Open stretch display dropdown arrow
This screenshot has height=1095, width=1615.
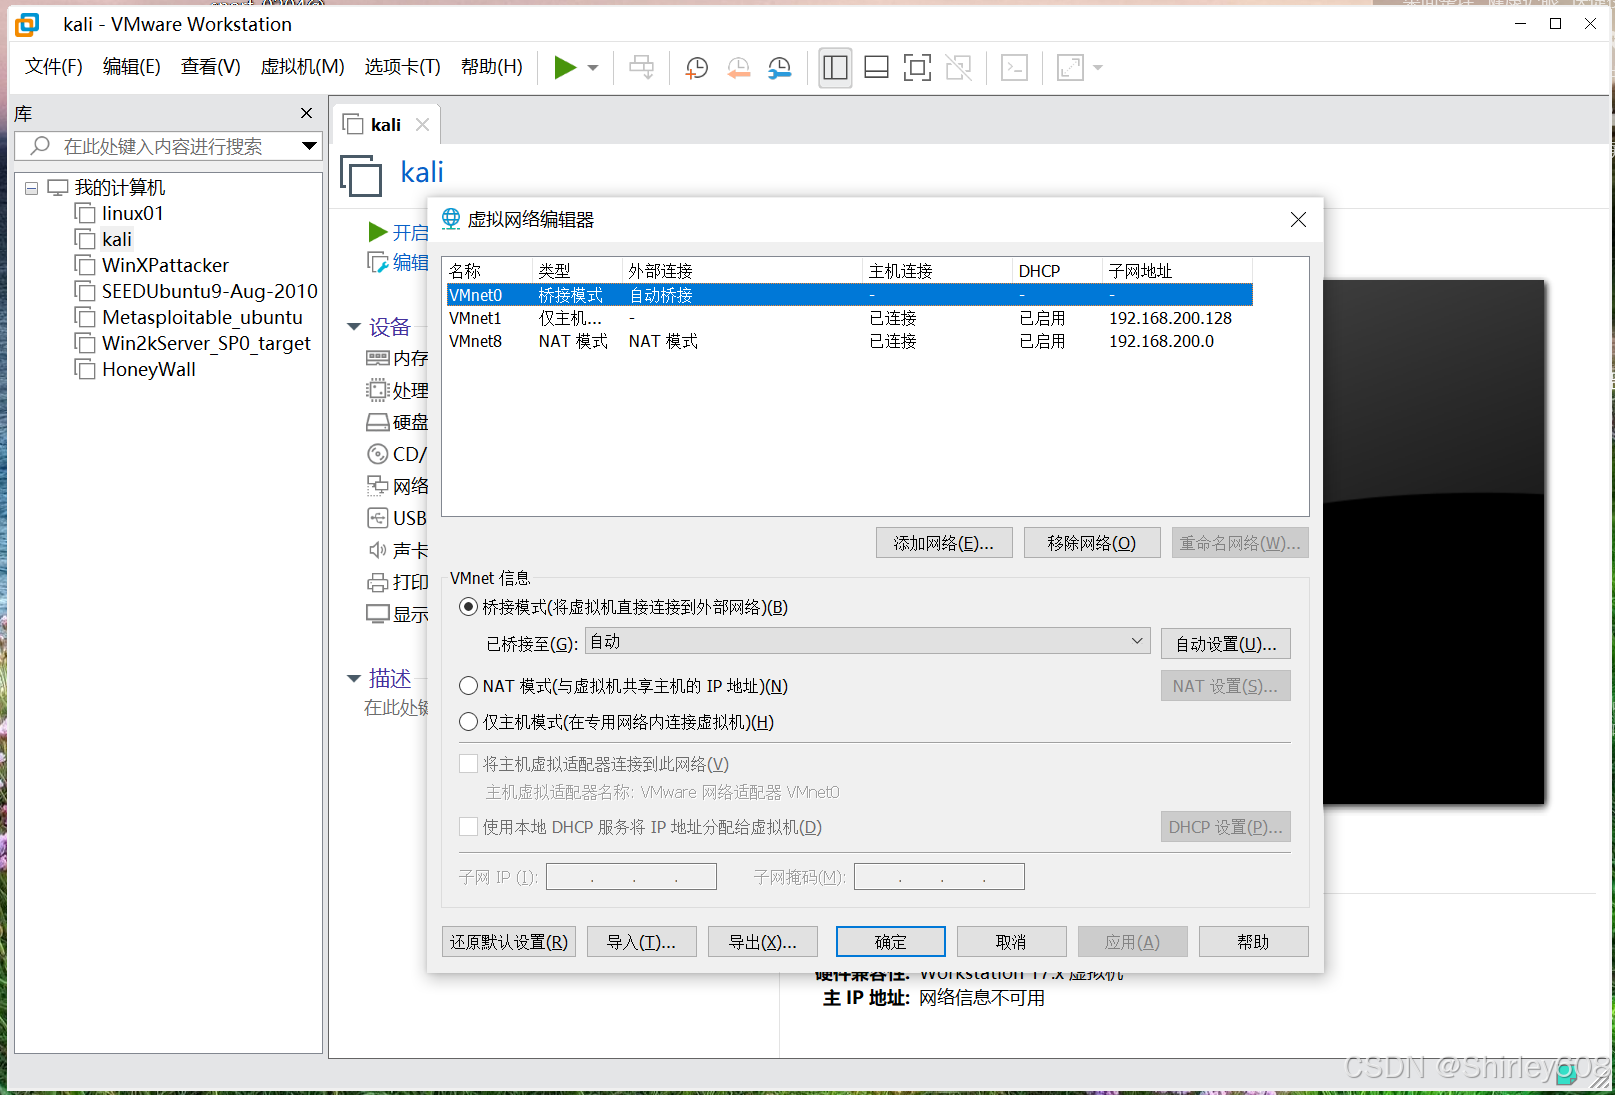click(x=1098, y=68)
